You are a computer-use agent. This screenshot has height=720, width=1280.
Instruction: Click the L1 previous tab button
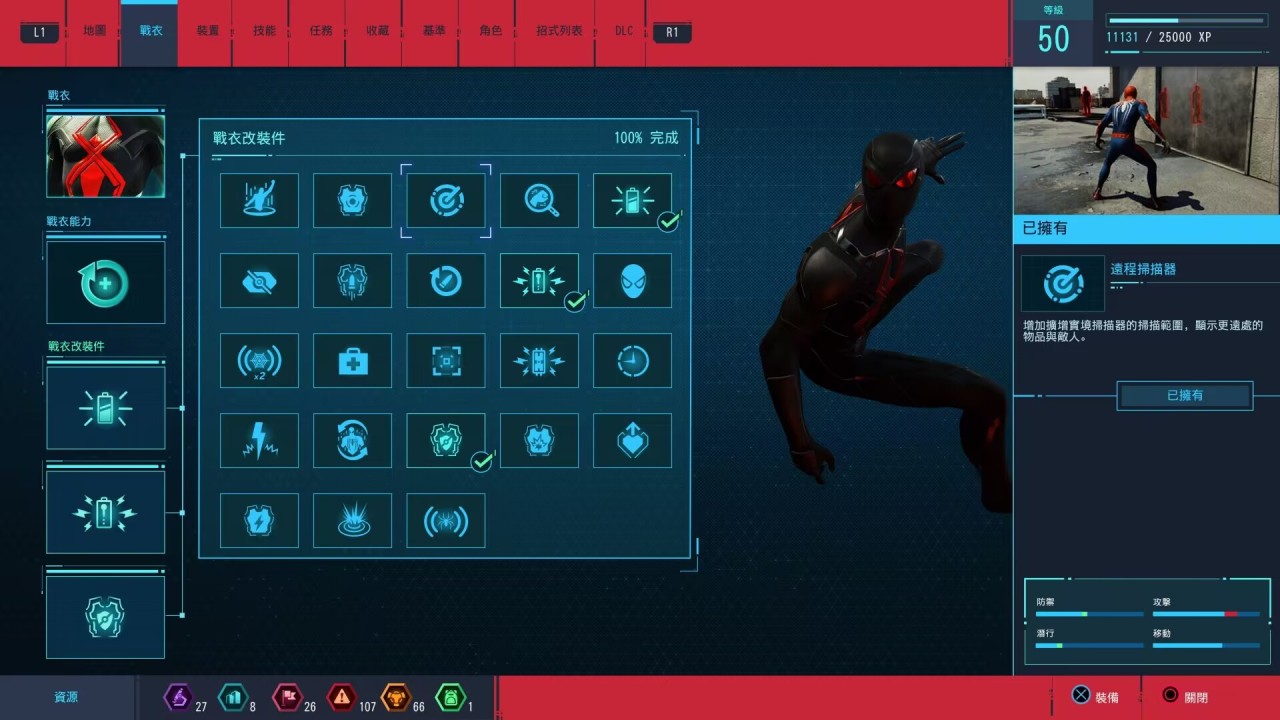39,32
